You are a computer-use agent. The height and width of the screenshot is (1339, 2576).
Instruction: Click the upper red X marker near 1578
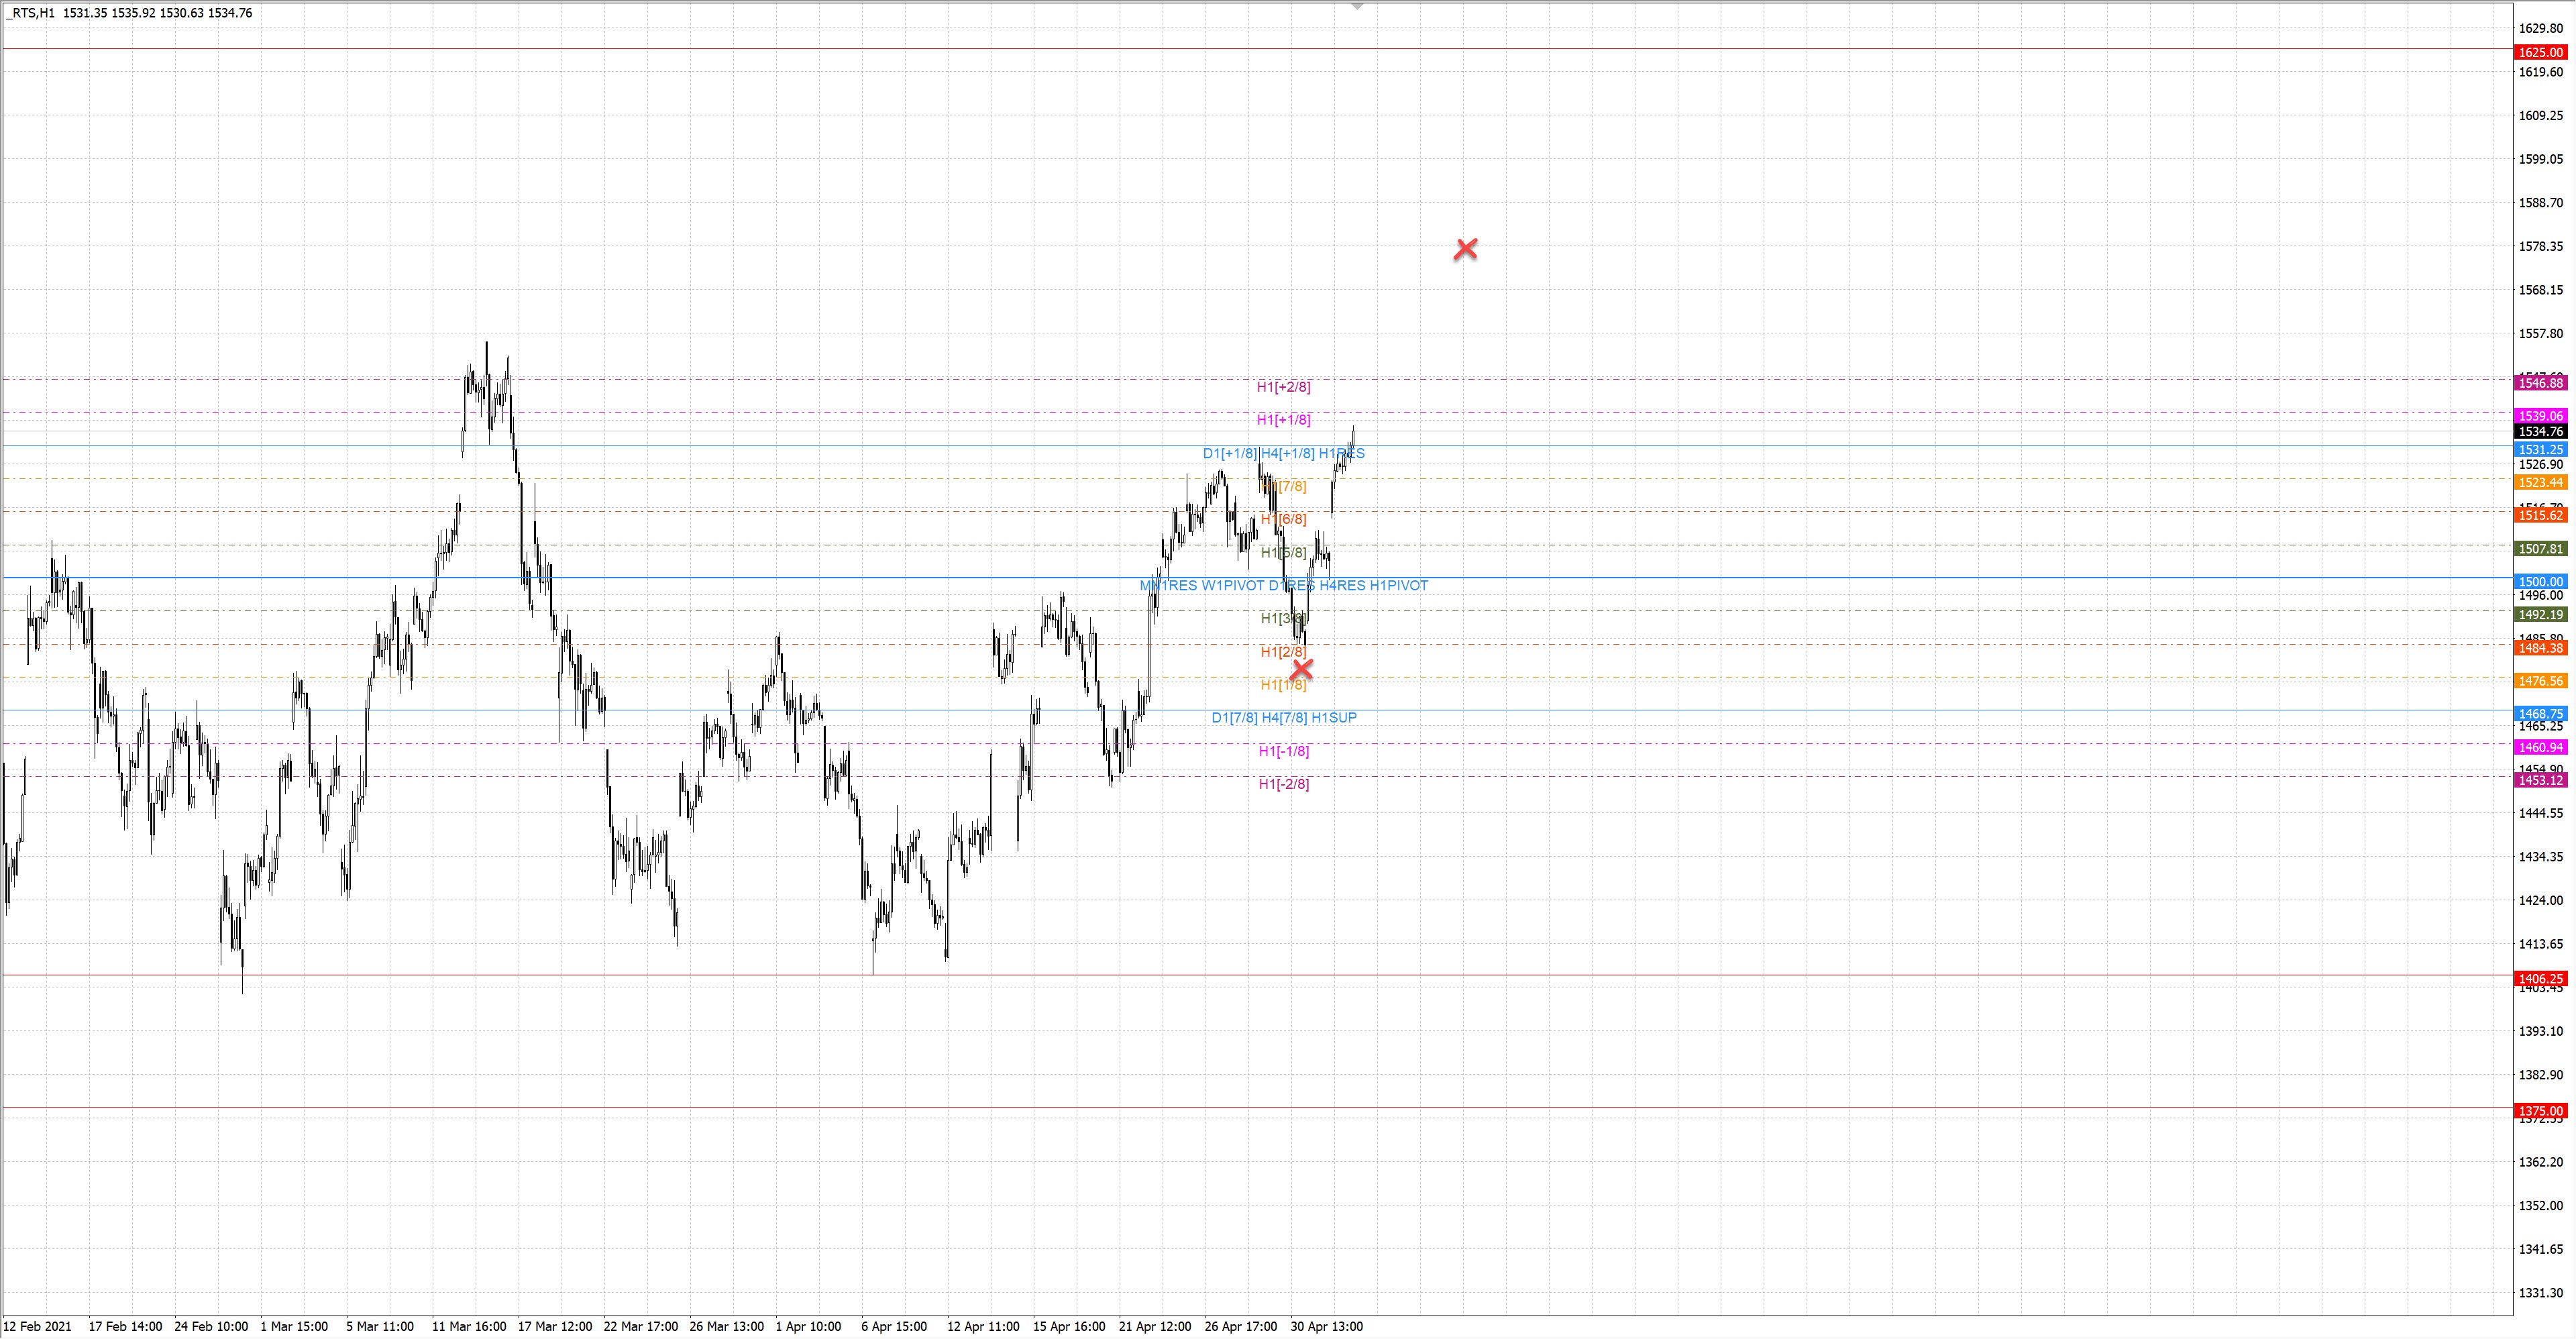[x=1465, y=249]
